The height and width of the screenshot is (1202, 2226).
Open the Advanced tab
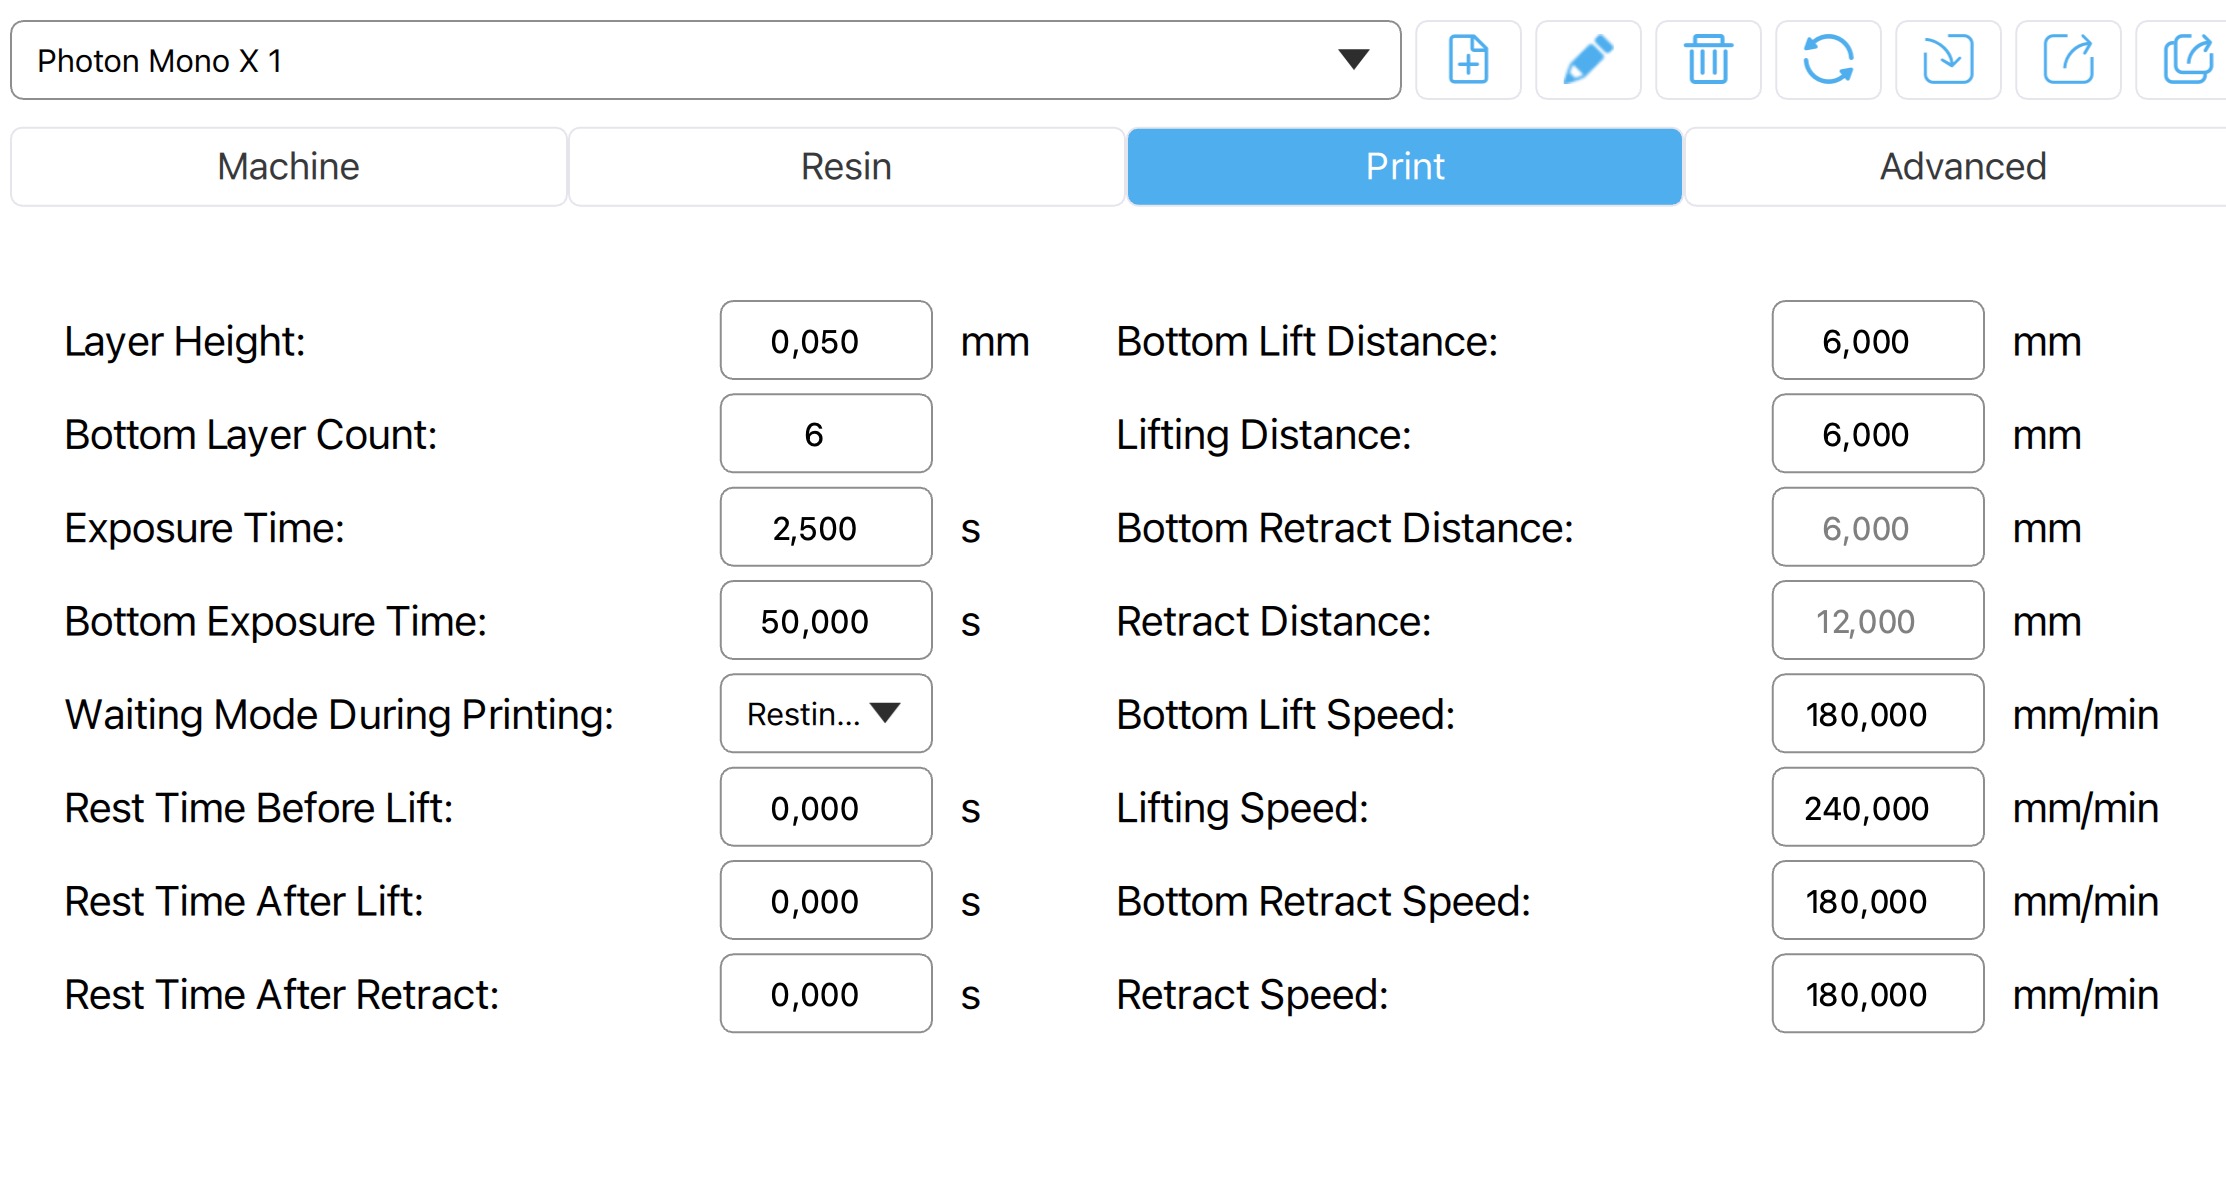(1962, 166)
